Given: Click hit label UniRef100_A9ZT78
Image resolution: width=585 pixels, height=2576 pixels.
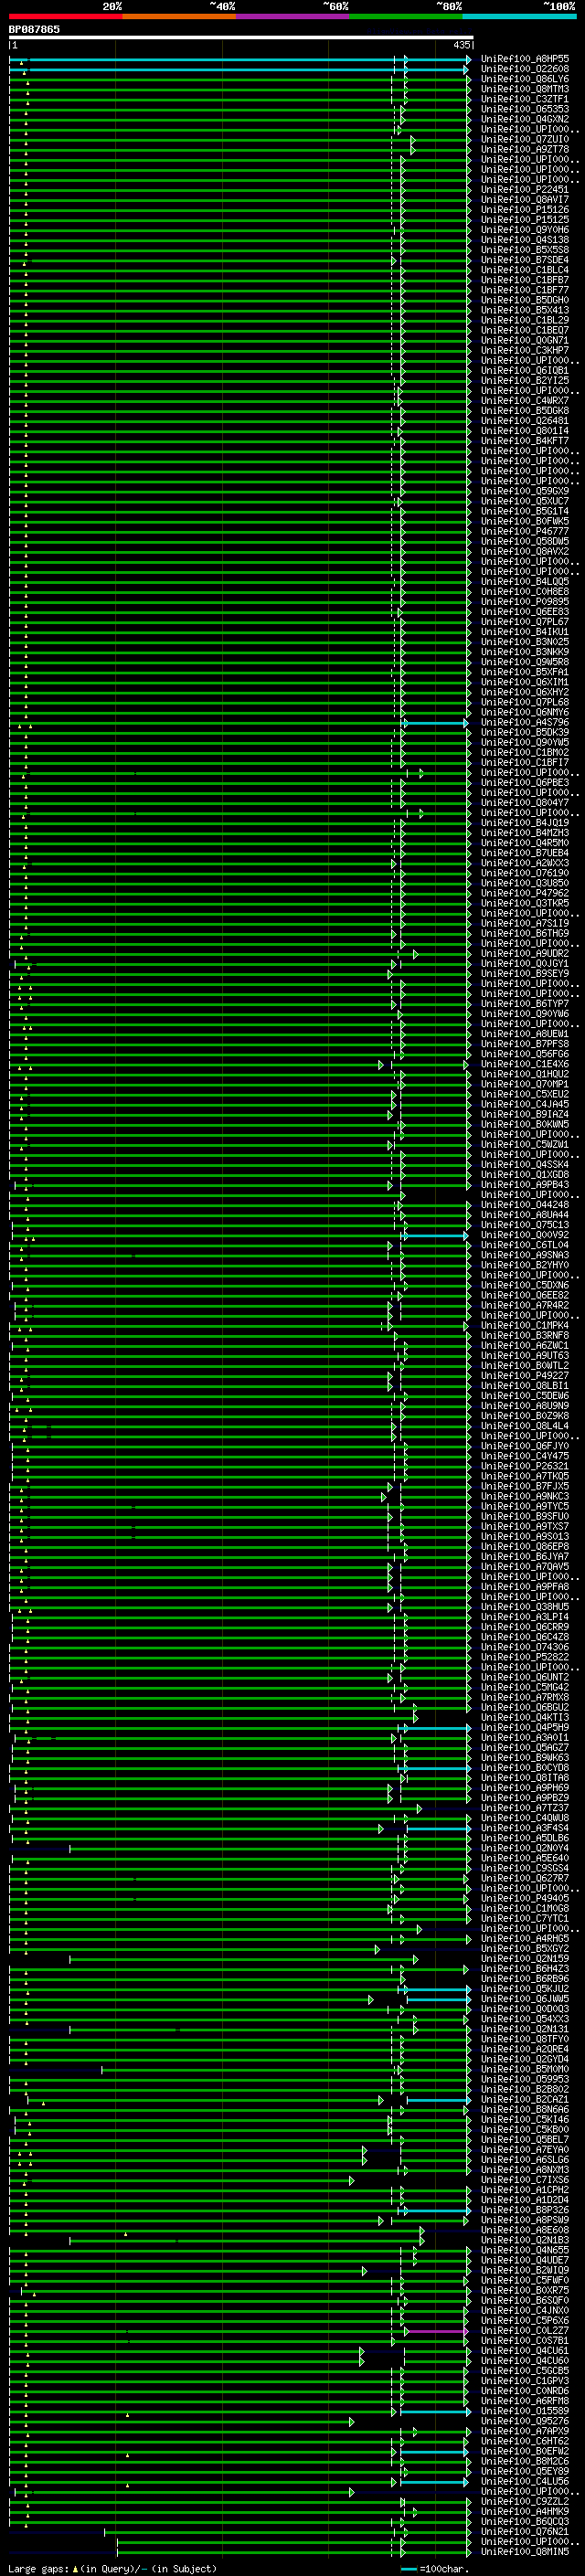Looking at the screenshot, I should 524,149.
